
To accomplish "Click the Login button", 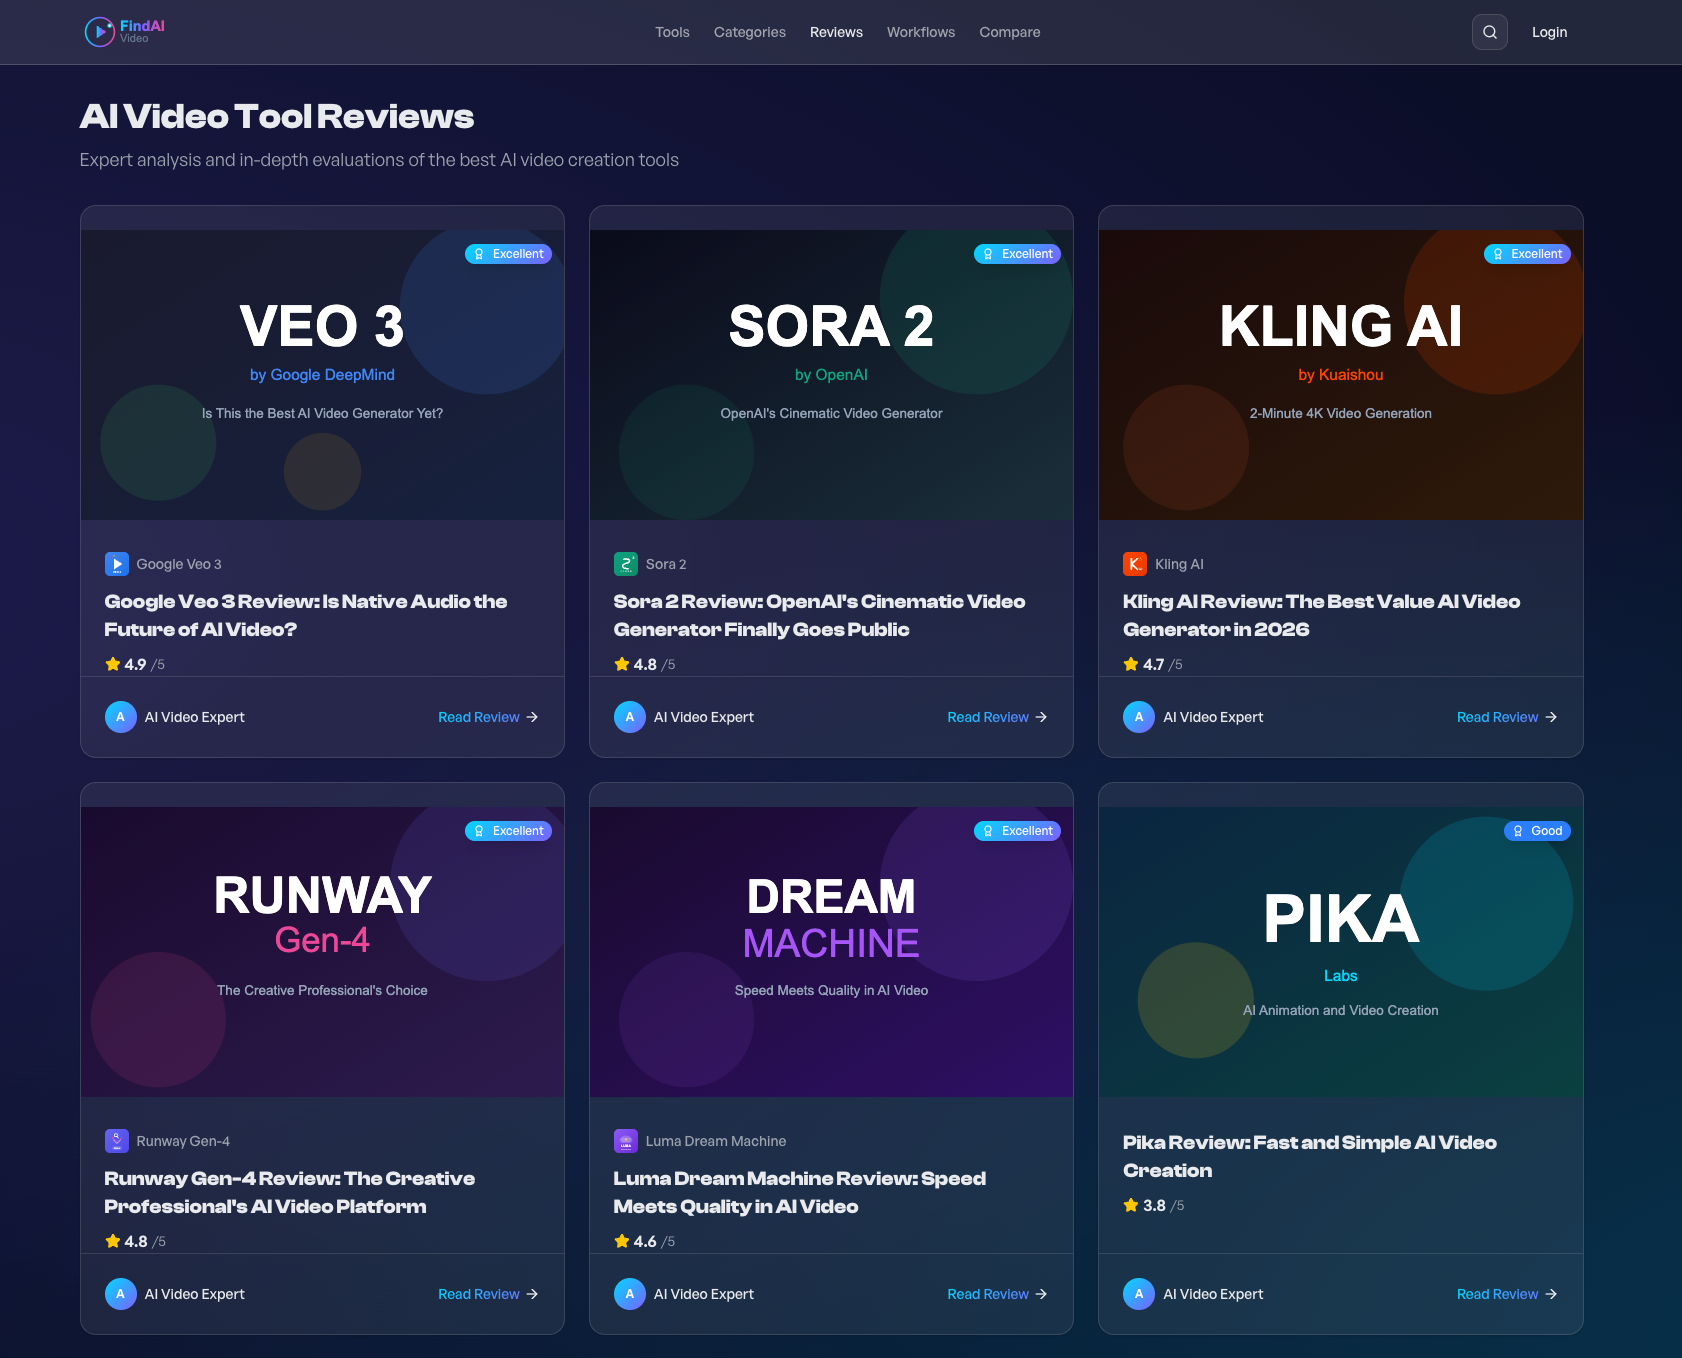I will pos(1549,32).
